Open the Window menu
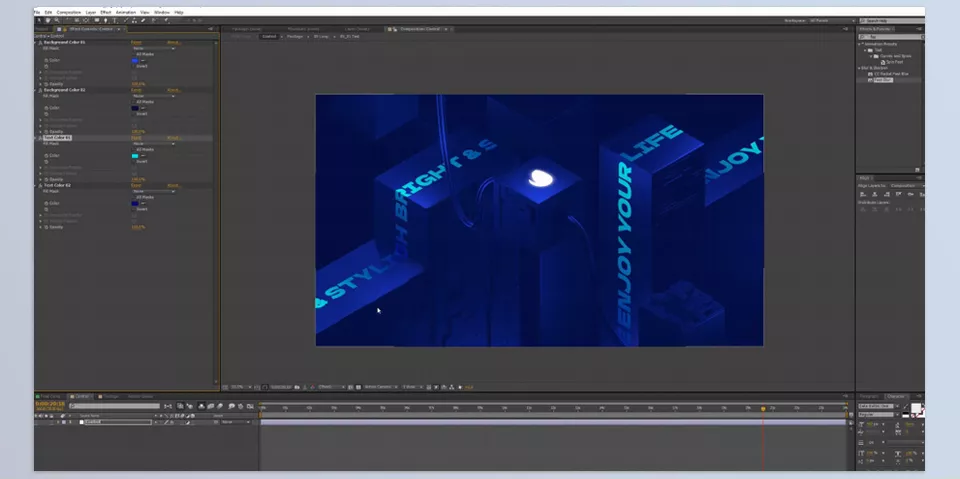Image resolution: width=960 pixels, height=479 pixels. pos(162,12)
